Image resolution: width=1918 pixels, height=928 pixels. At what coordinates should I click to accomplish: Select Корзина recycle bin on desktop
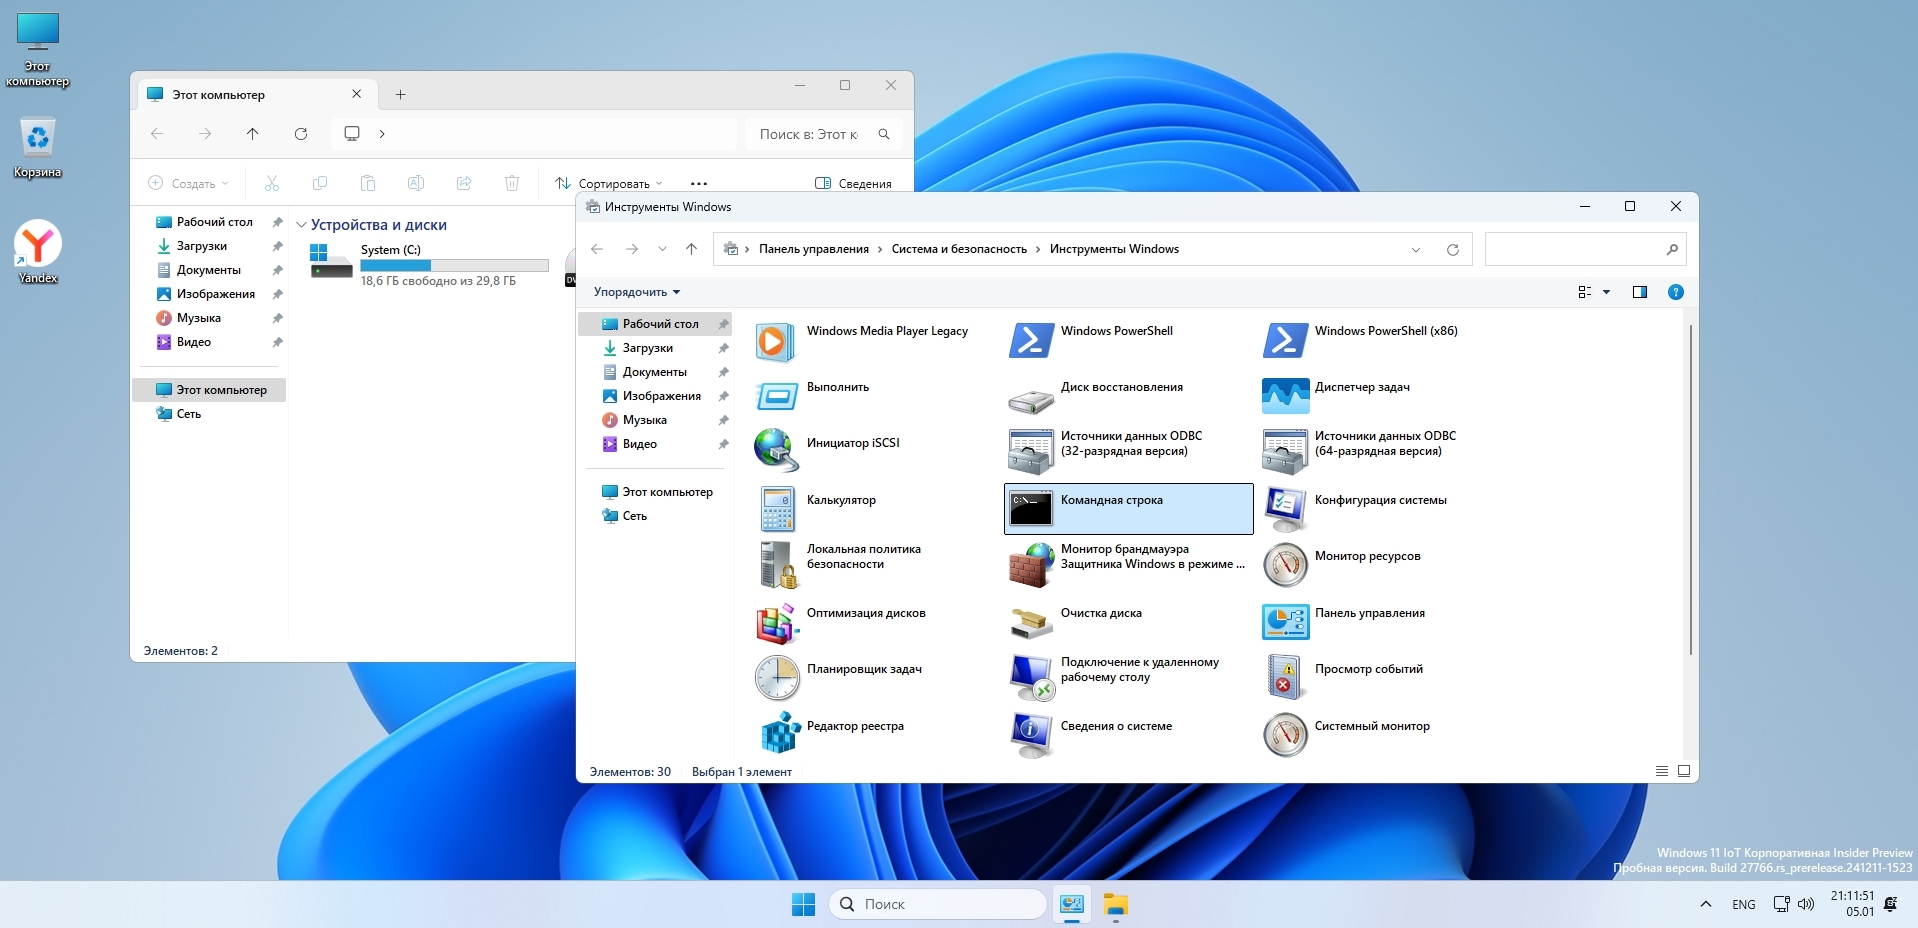point(37,148)
